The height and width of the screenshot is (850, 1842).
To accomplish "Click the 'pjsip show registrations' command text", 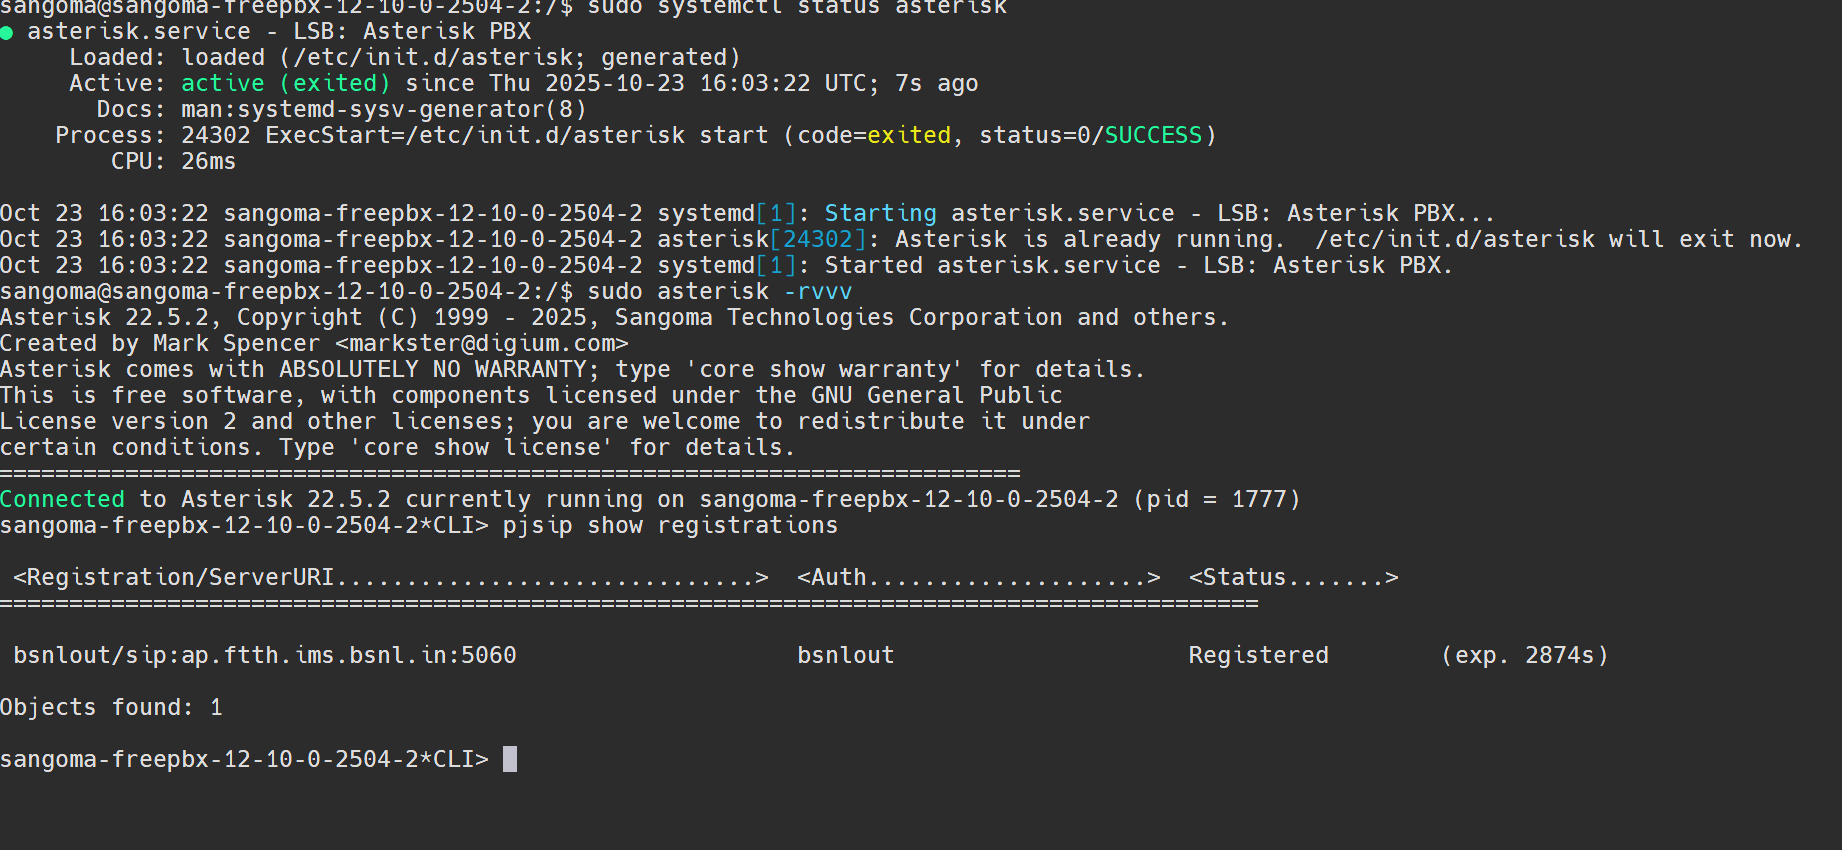I will tap(670, 525).
